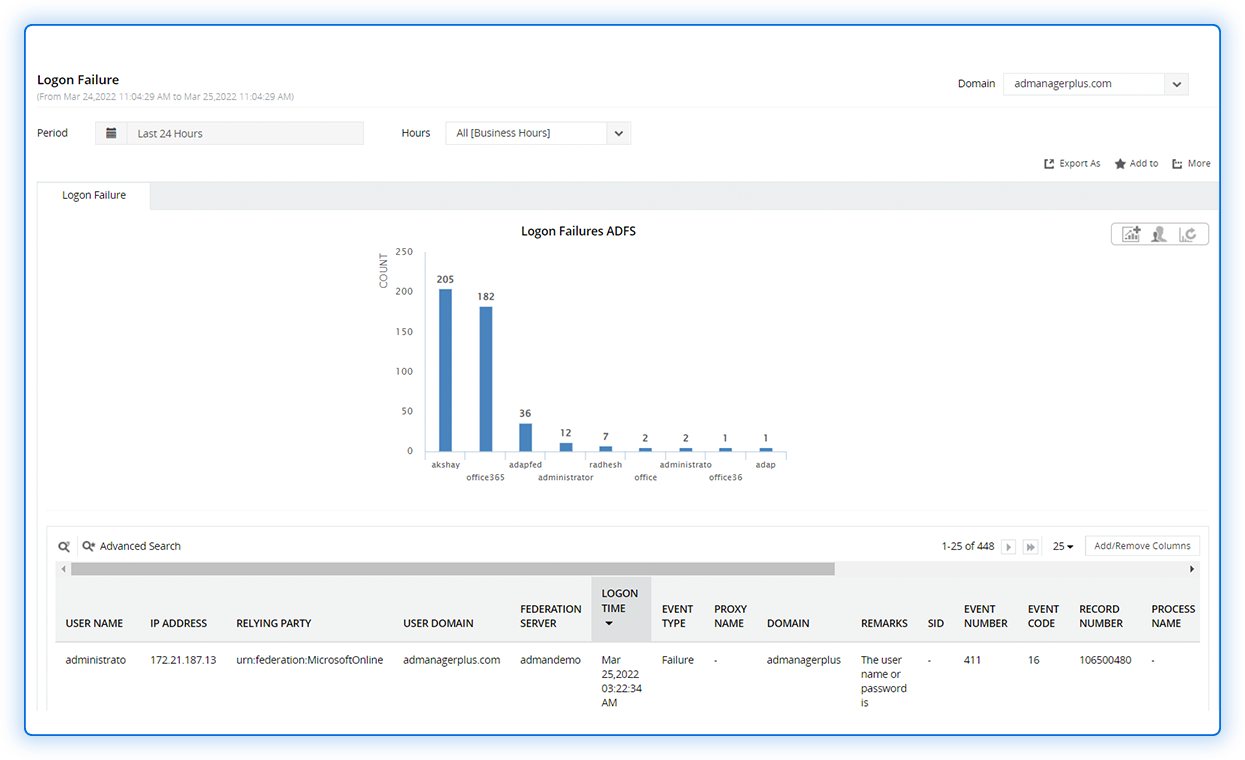1245x760 pixels.
Task: Click the quick search magnifier icon
Action: 64,547
